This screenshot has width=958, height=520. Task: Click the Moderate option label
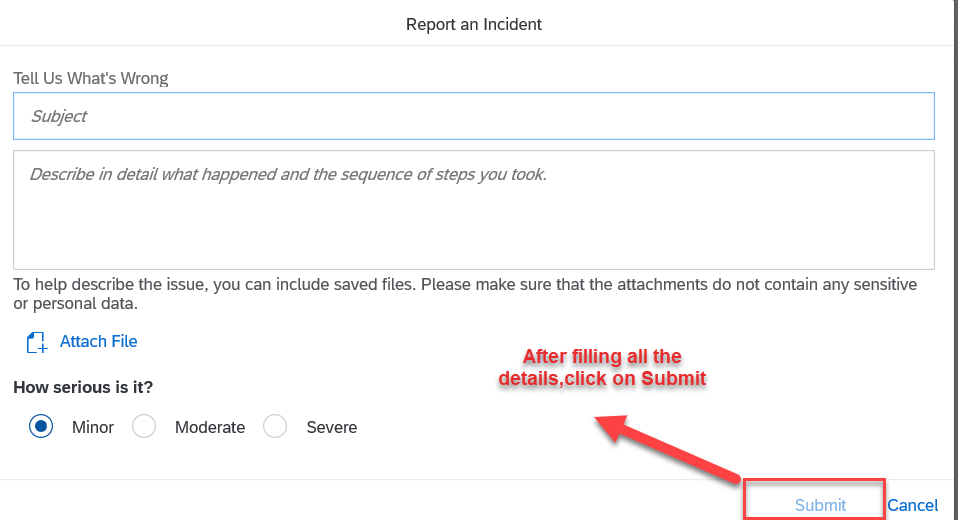pos(210,427)
